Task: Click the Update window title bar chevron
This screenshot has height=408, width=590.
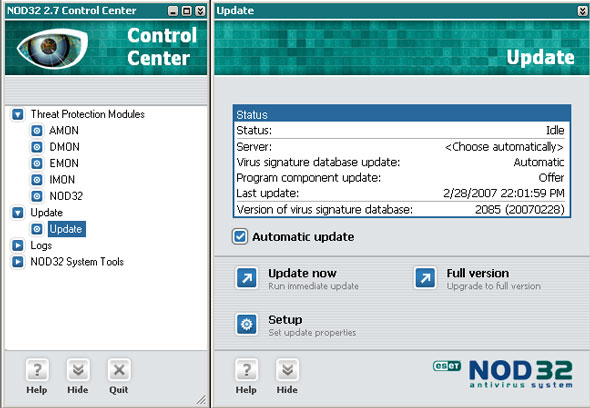Action: click(x=582, y=11)
